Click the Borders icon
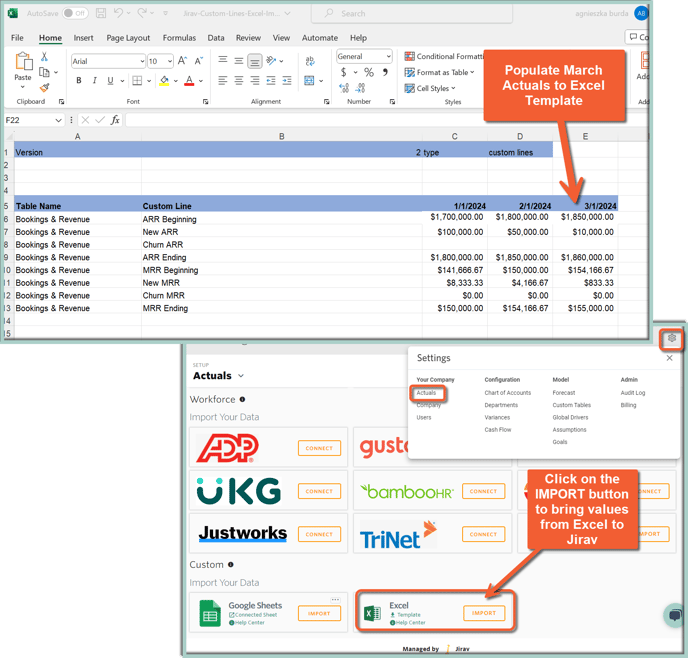This screenshot has width=688, height=658. coord(137,80)
